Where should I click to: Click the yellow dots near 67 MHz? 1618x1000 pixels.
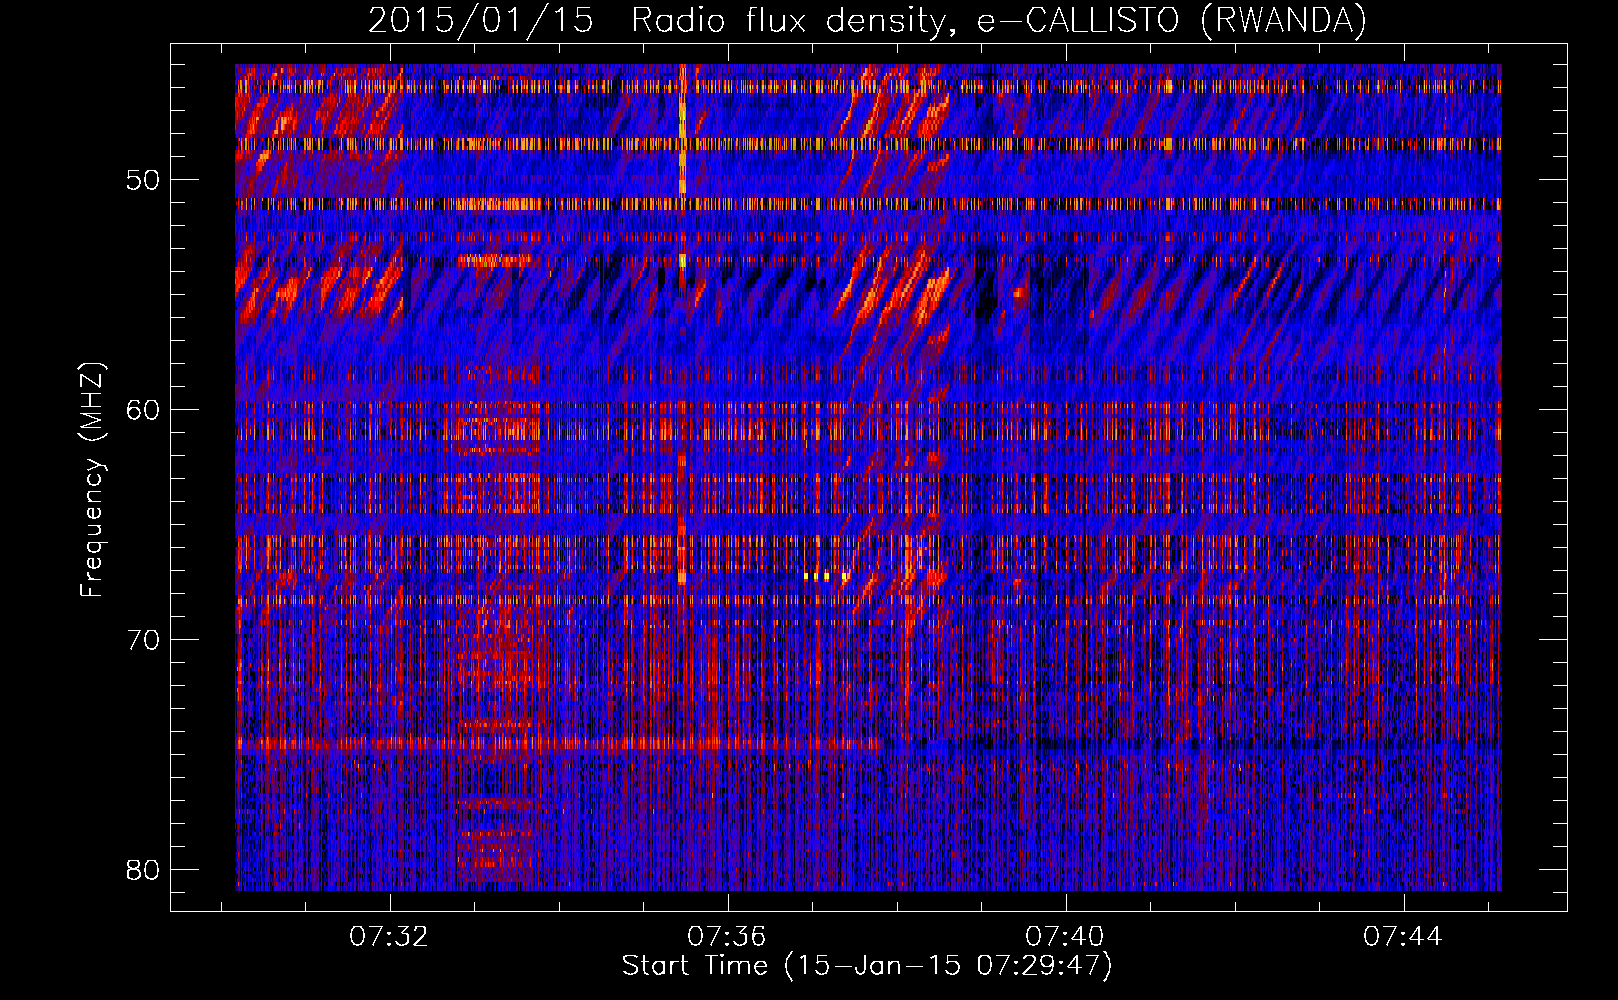[x=827, y=576]
